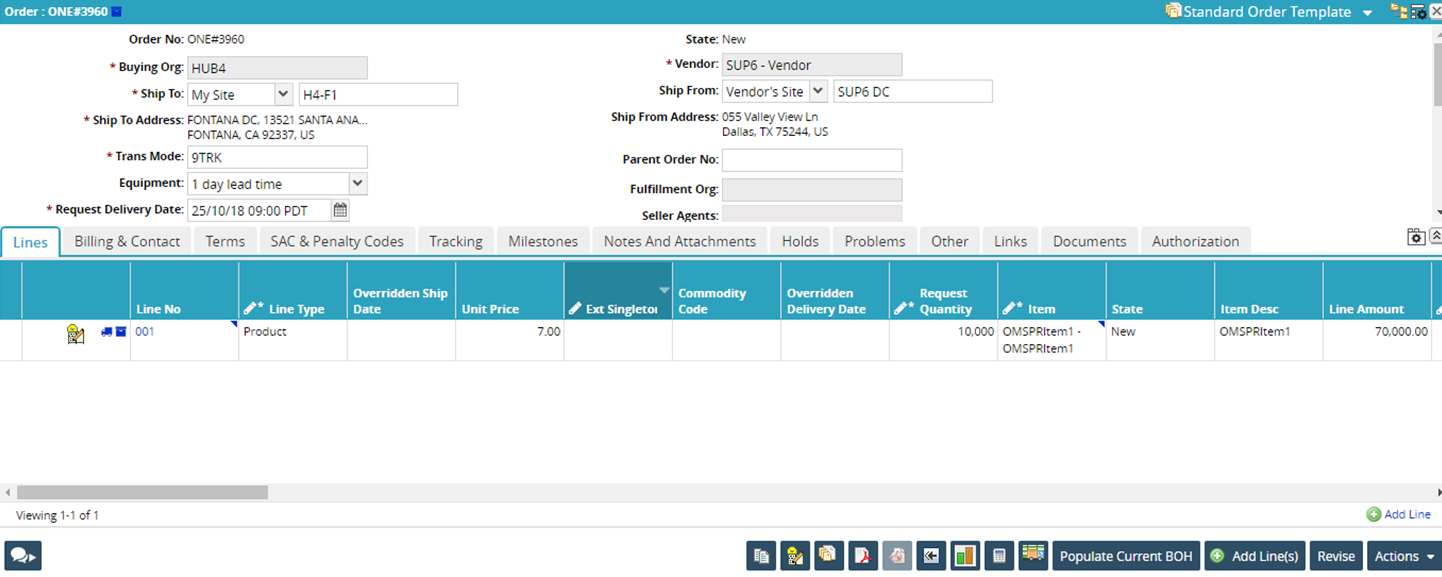The width and height of the screenshot is (1442, 577).
Task: Expand the Equipment dropdown
Action: pos(357,184)
